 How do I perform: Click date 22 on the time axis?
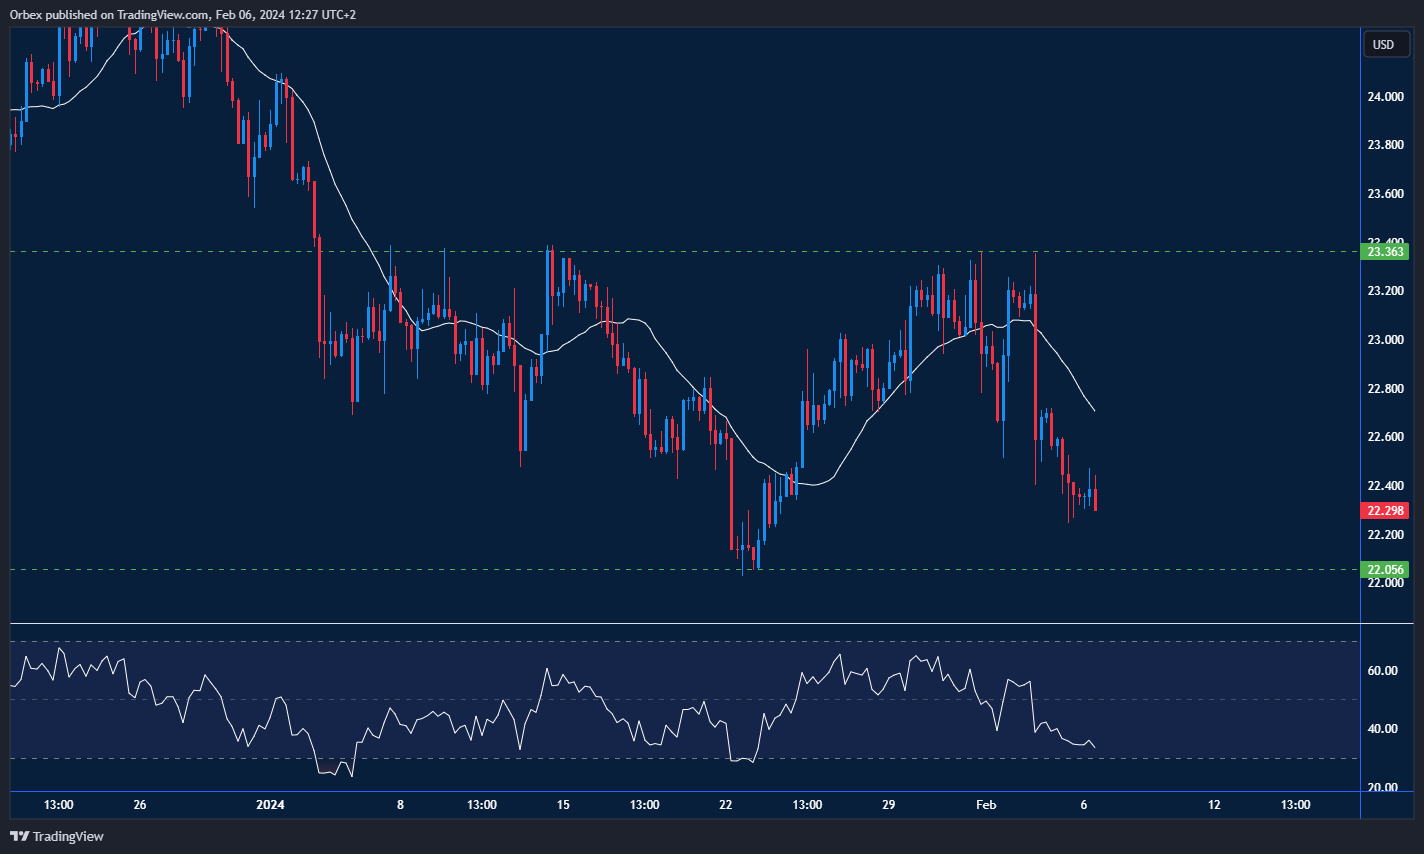pos(725,805)
